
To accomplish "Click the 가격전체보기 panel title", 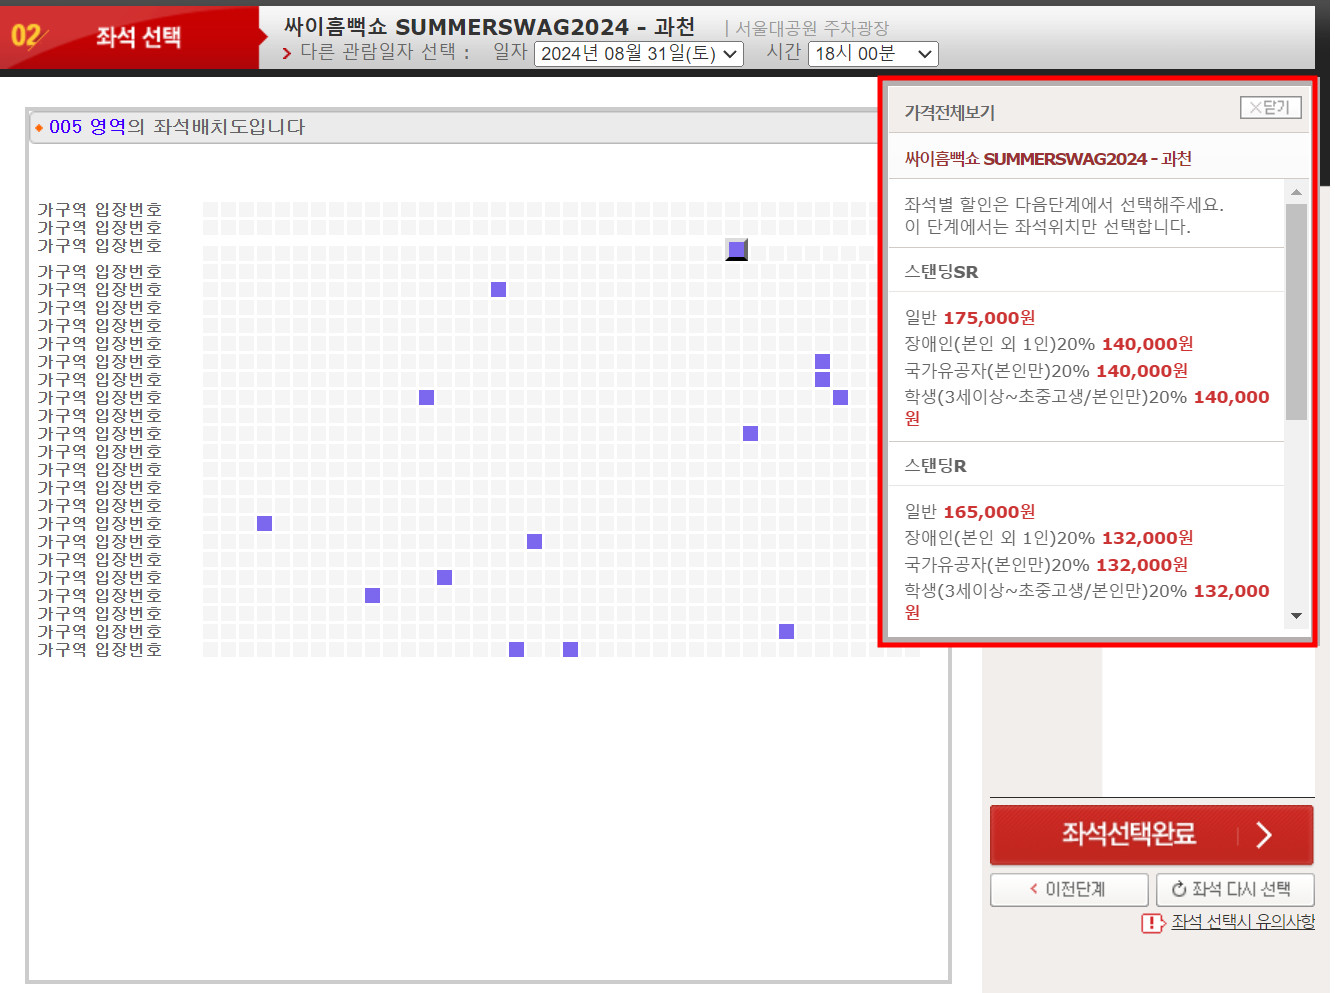I will [x=949, y=113].
